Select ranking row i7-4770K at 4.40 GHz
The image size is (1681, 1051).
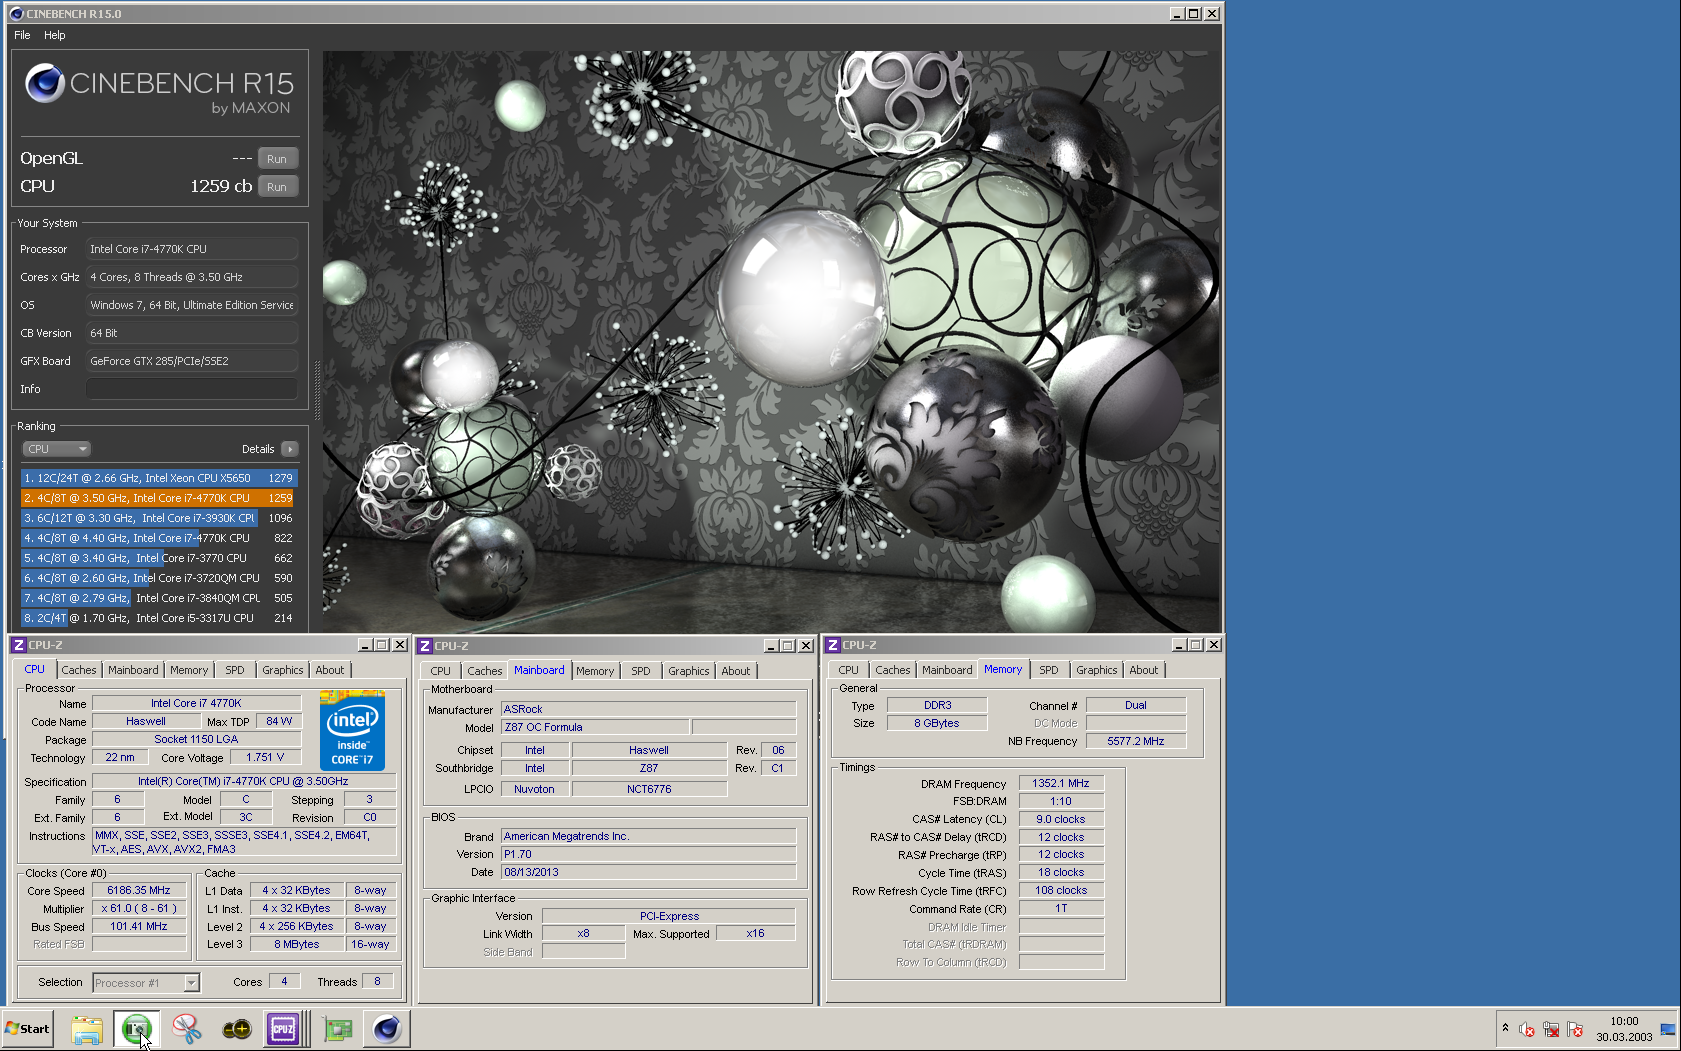(159, 538)
